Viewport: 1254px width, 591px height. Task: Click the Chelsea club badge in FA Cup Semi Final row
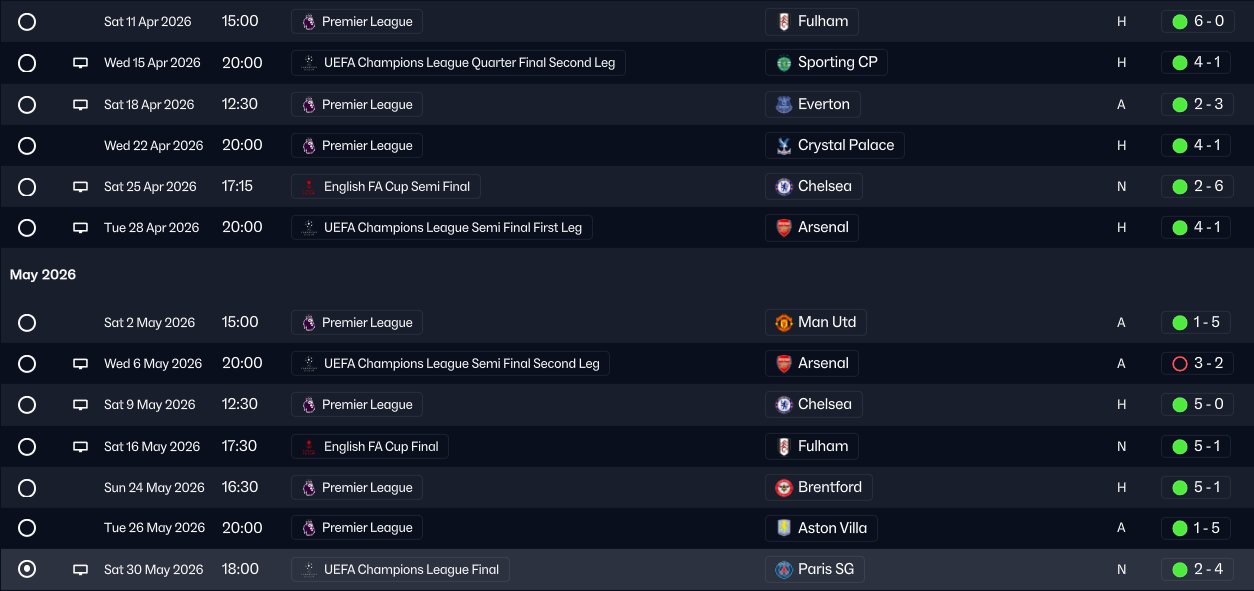[784, 186]
